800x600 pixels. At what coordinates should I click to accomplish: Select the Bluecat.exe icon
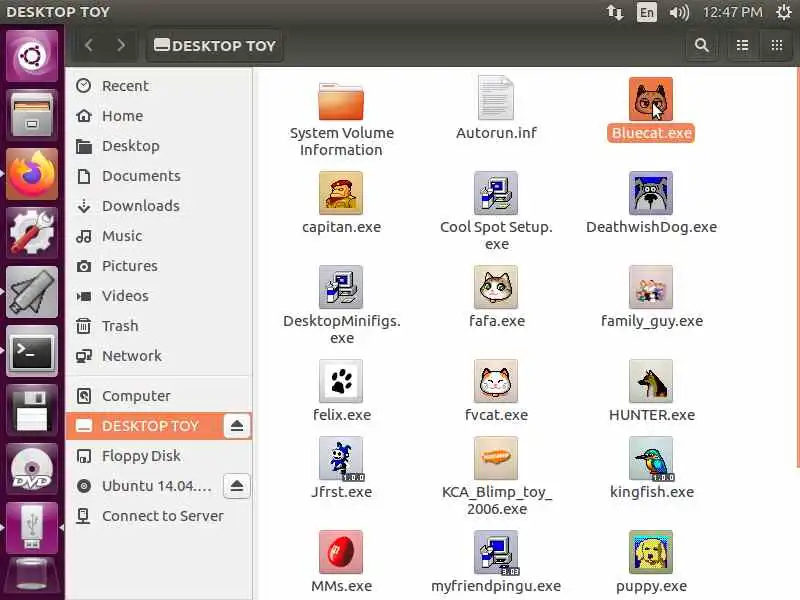click(x=651, y=99)
